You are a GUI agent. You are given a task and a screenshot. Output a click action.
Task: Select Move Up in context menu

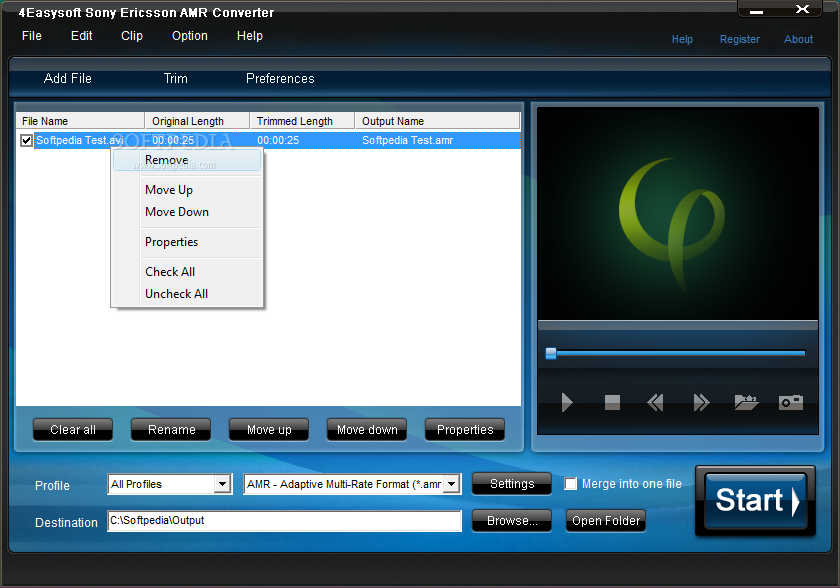[x=187, y=190]
